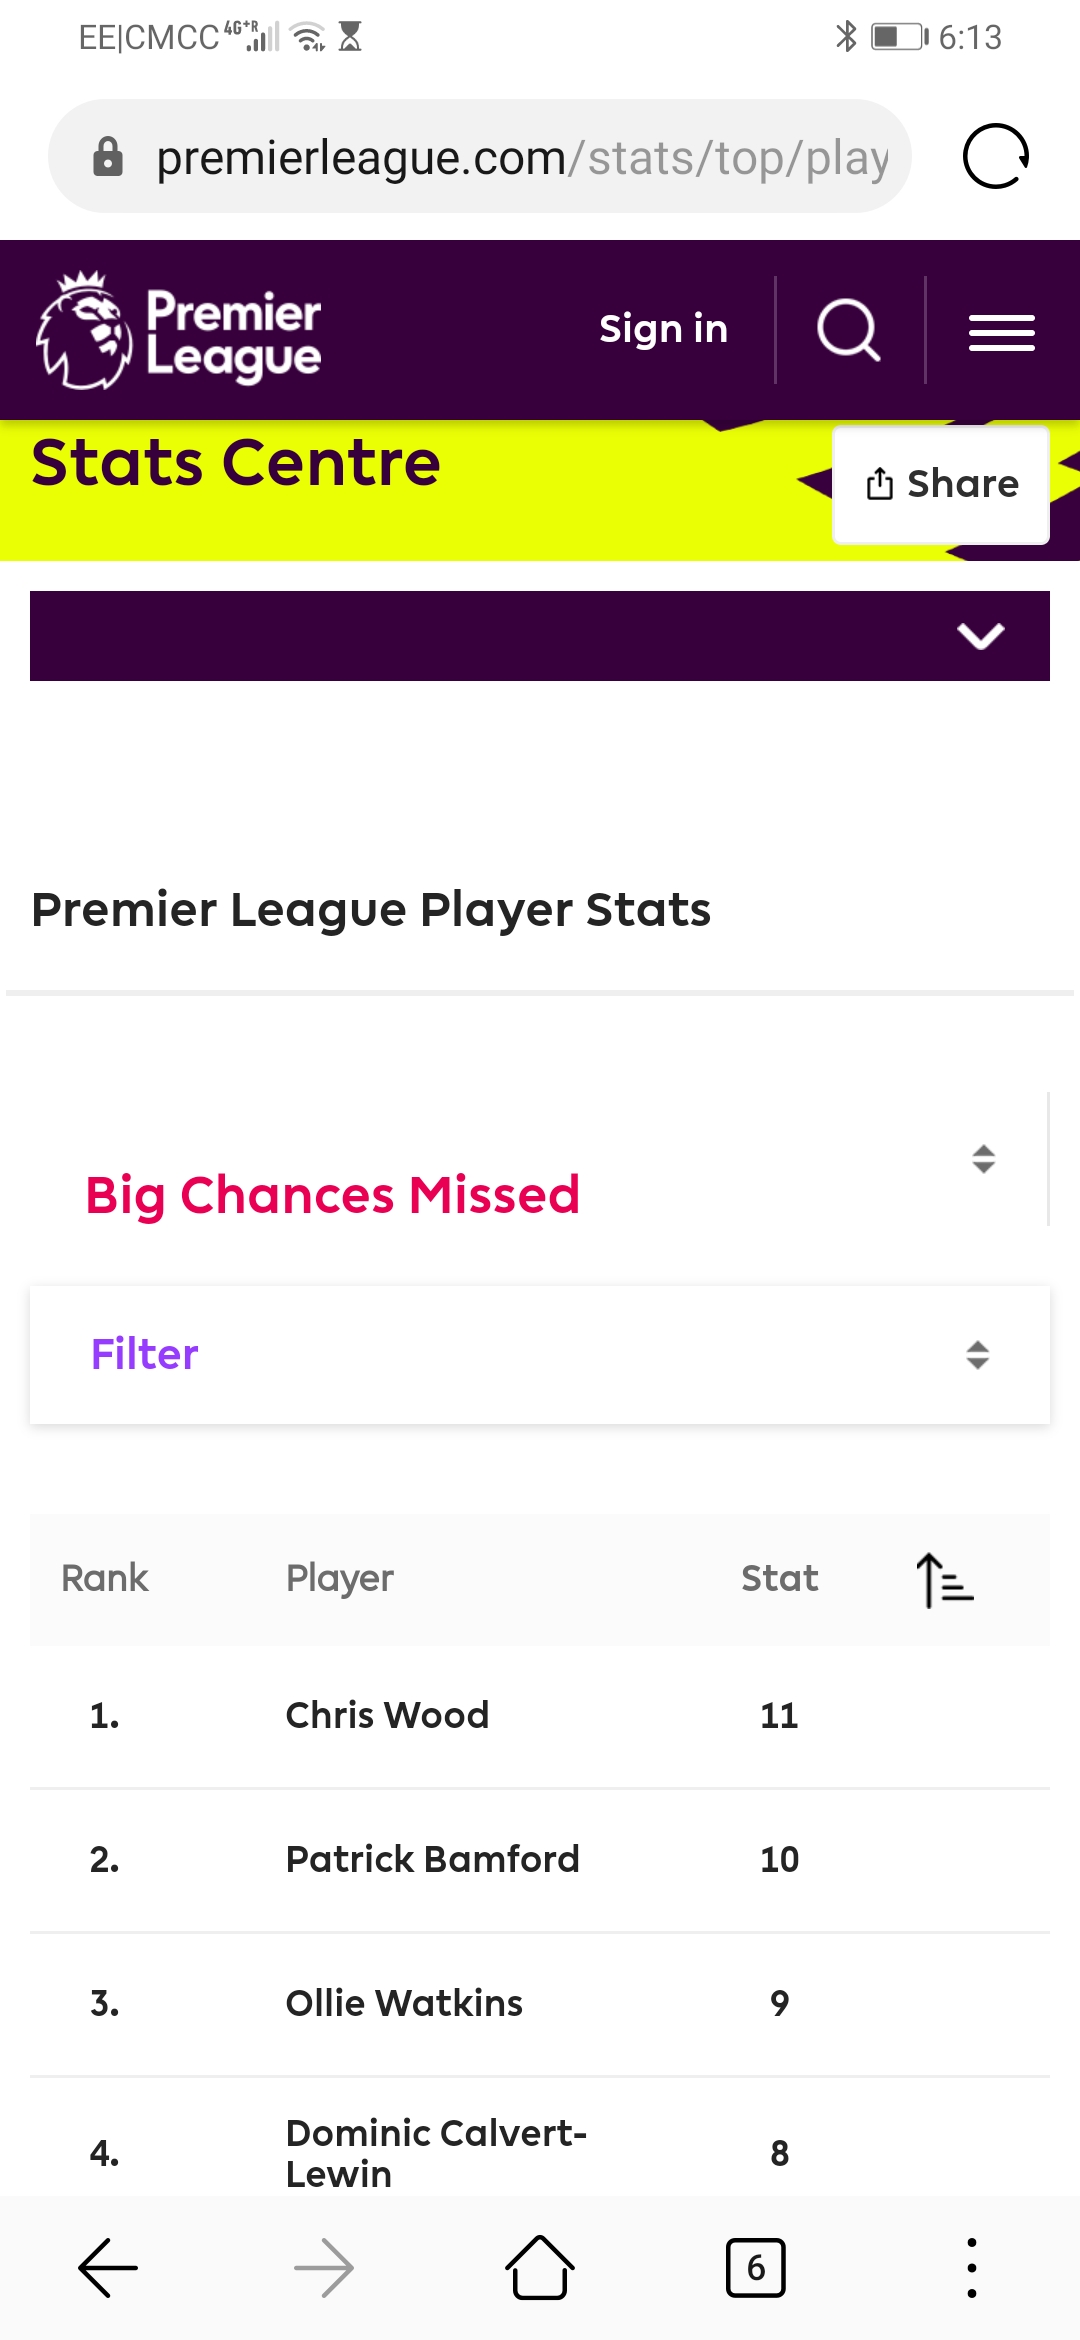This screenshot has width=1080, height=2340.
Task: Tap the premierleague.com URL address field
Action: tap(522, 157)
